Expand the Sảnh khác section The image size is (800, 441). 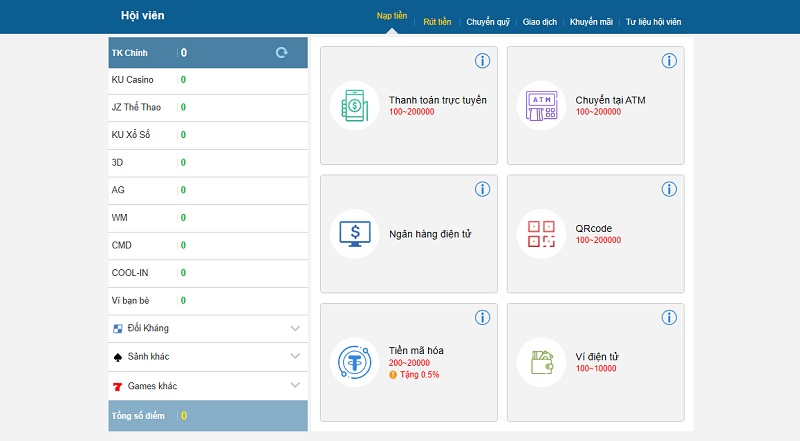(x=295, y=356)
